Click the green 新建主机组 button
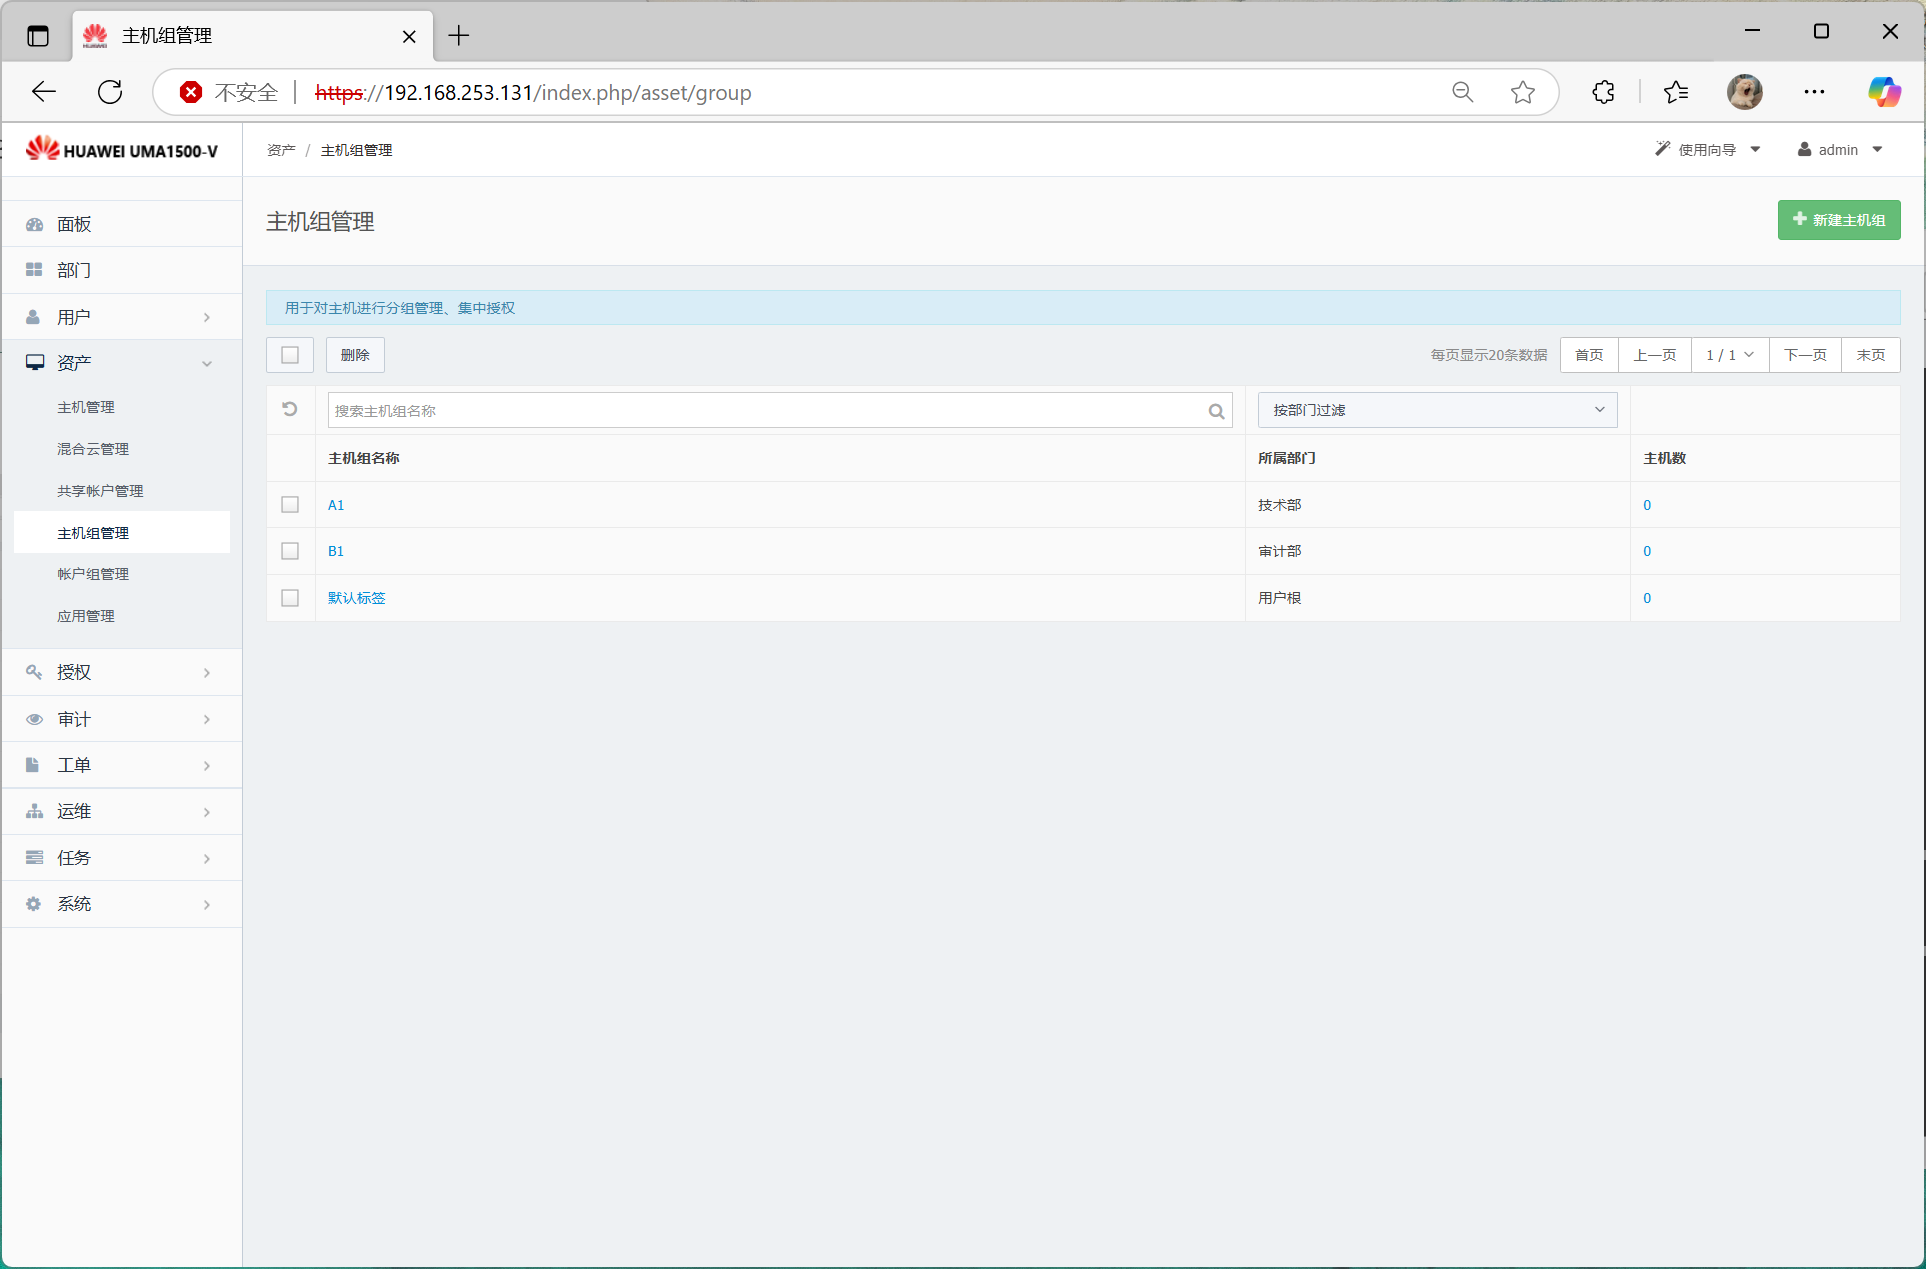Viewport: 1926px width, 1269px height. click(x=1838, y=220)
